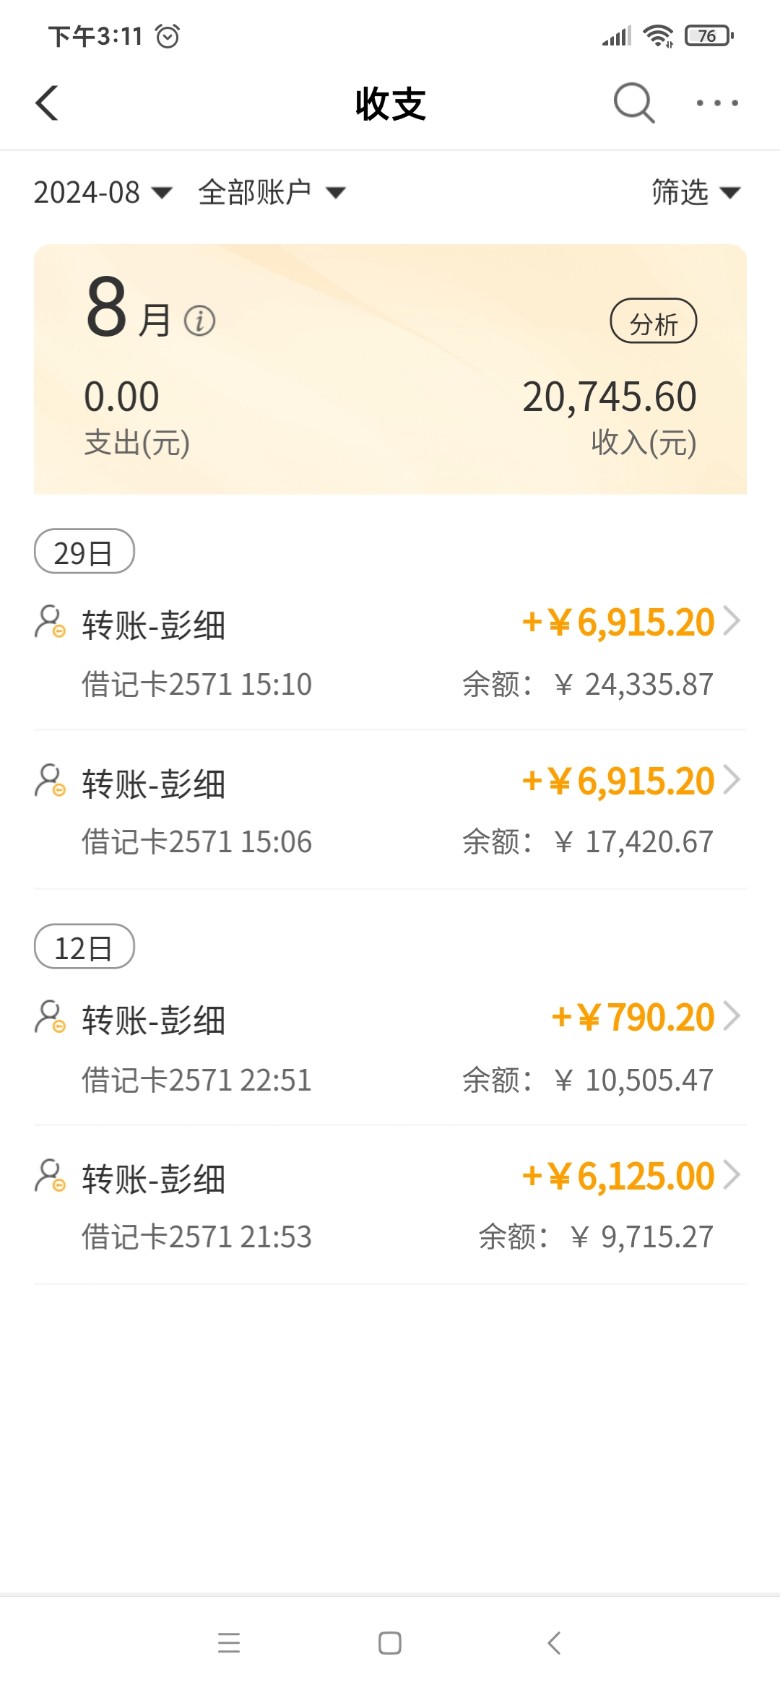The image size is (780, 1690).
Task: View the ¥790.20 transfer details
Action: coord(390,1047)
